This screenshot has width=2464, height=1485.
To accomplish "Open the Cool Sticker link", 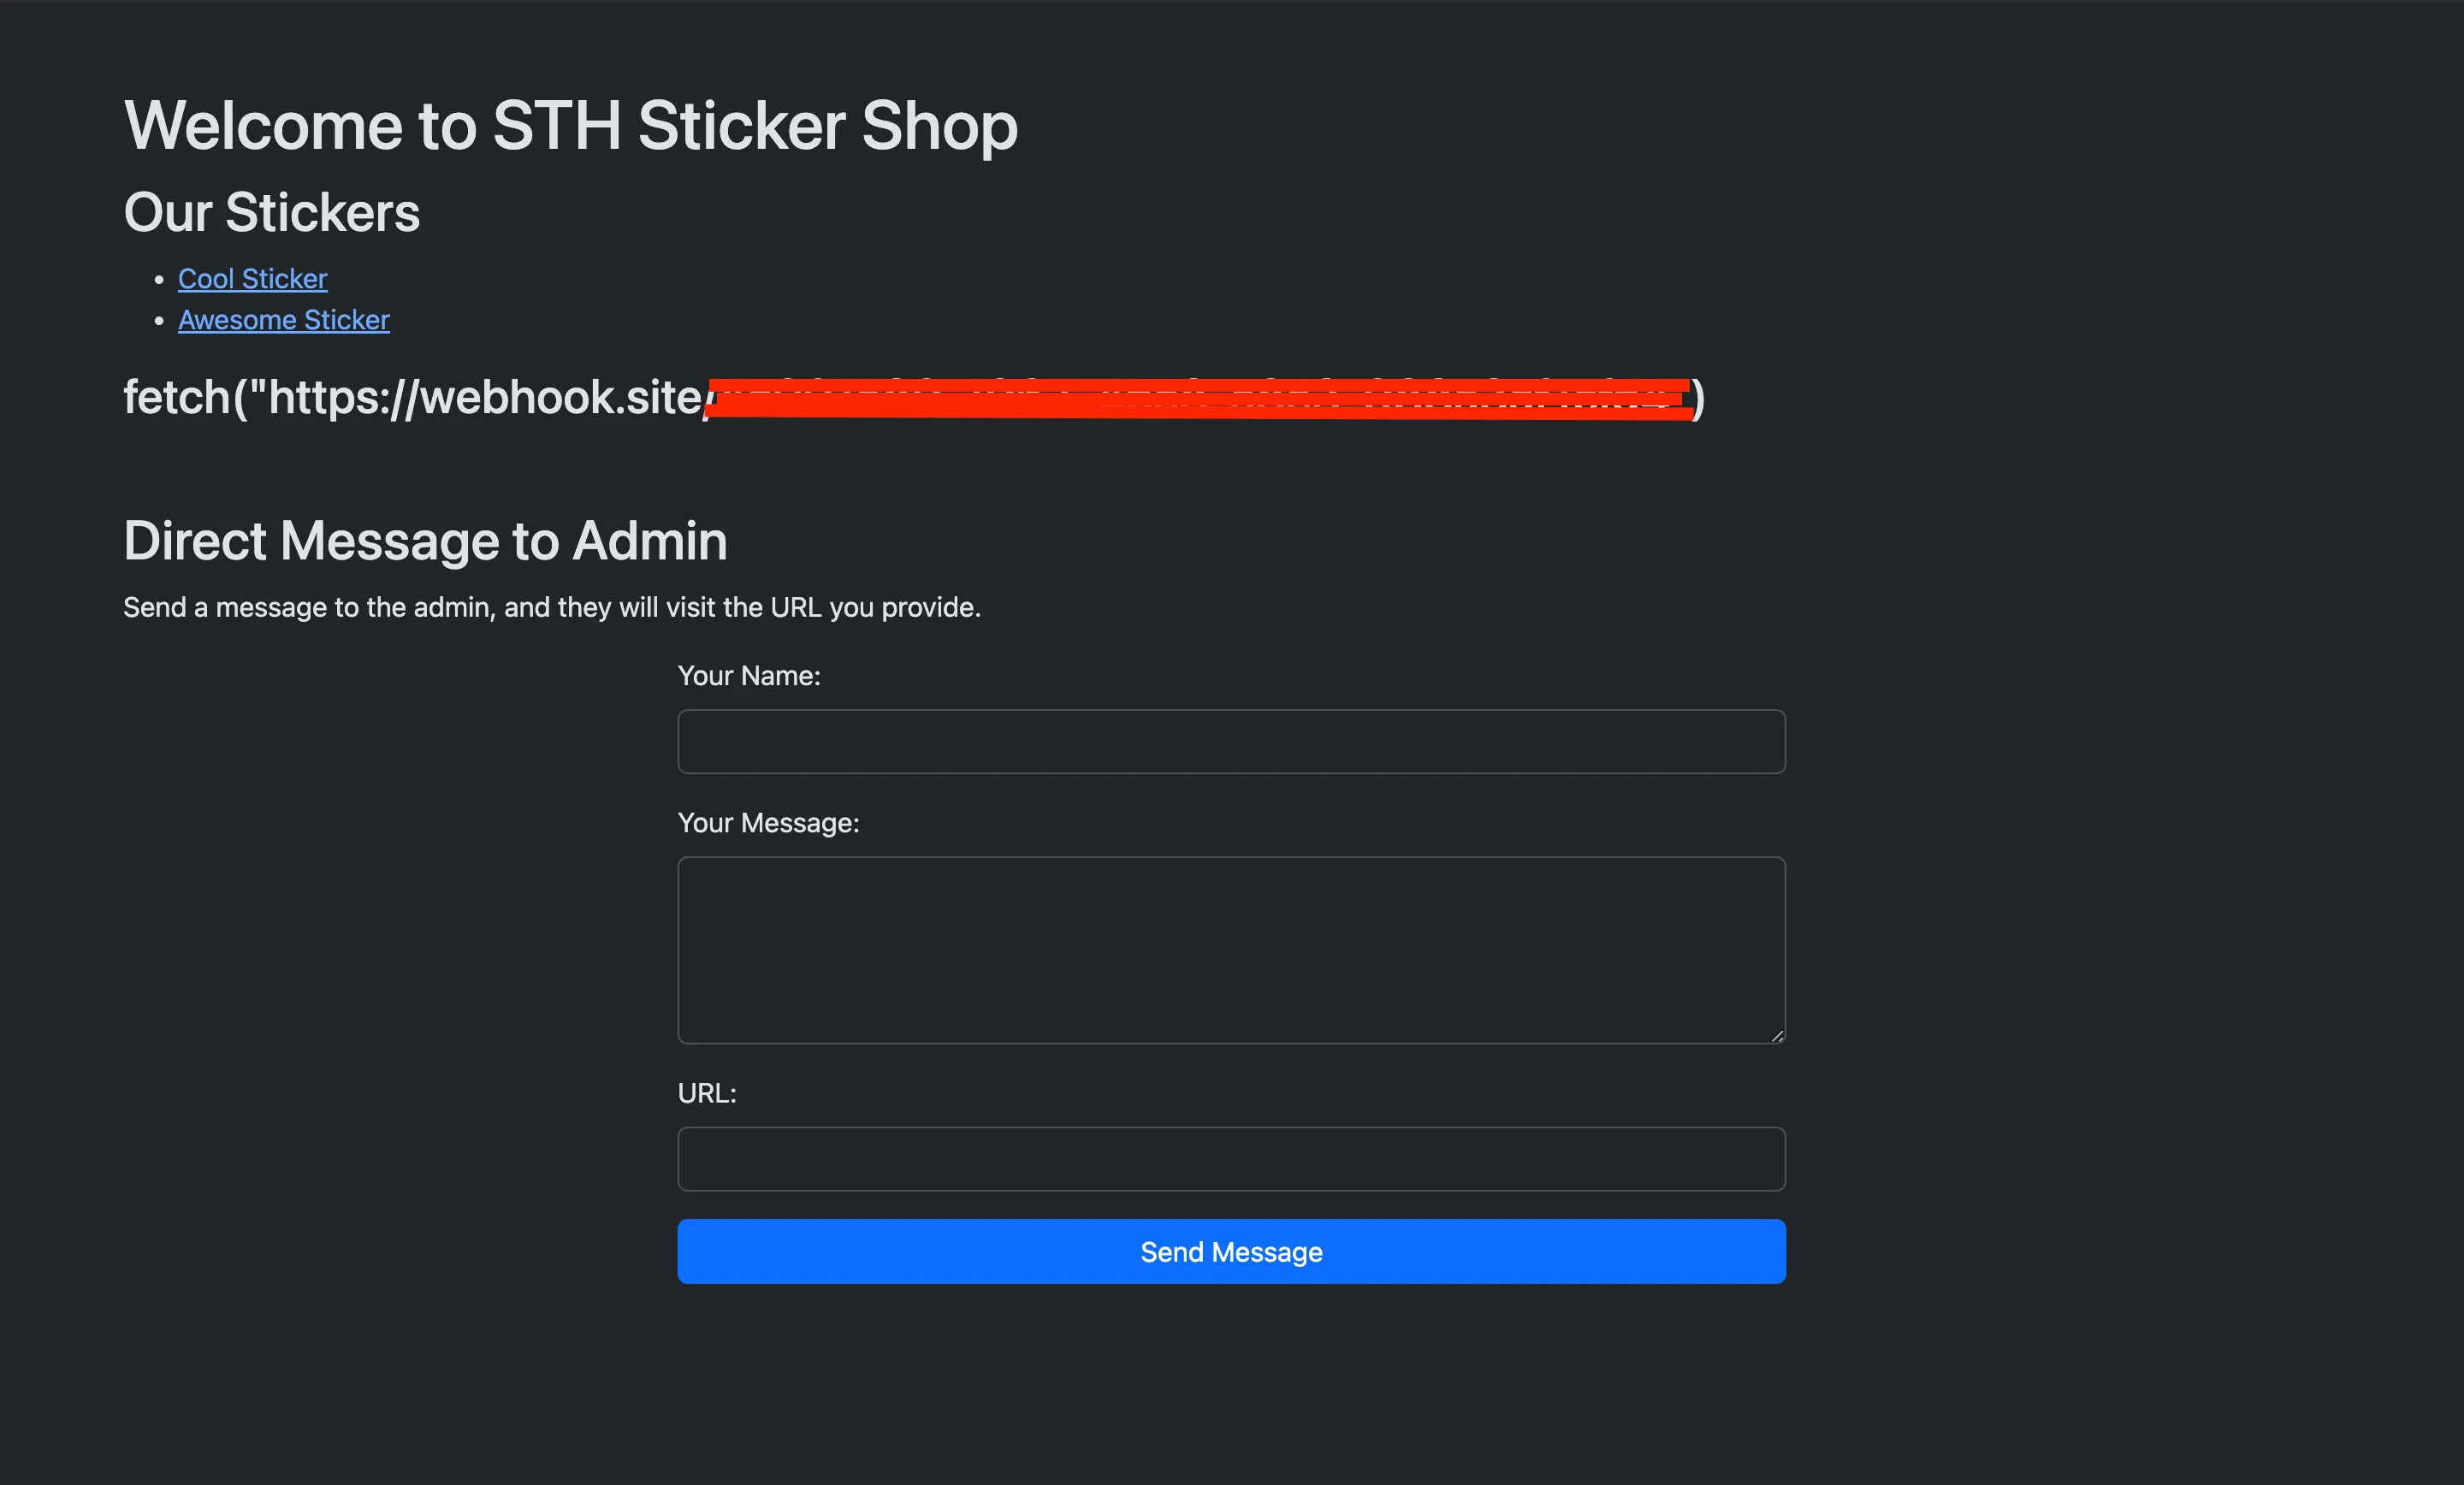I will 252,279.
